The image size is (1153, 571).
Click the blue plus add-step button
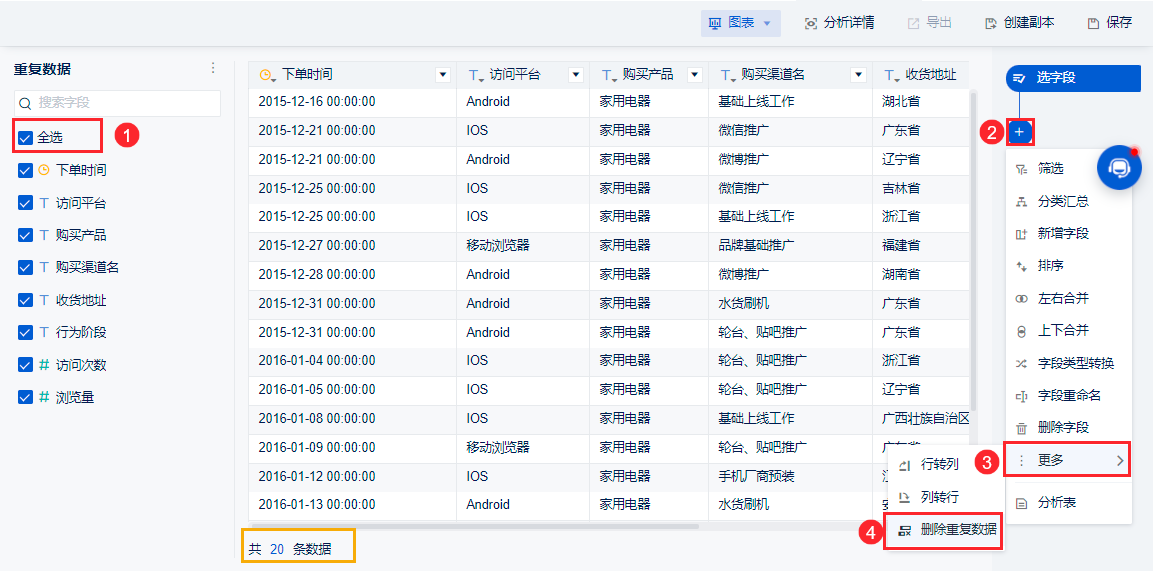1019,132
